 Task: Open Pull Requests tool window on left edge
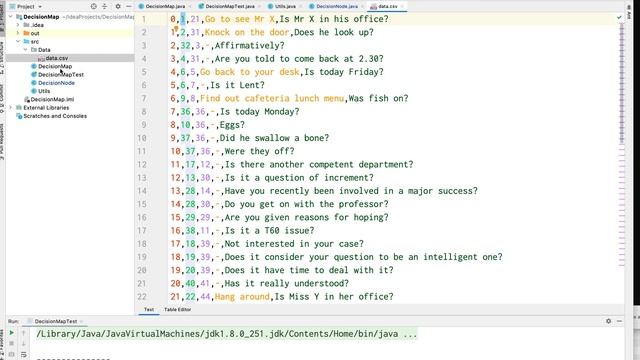(x=2, y=141)
